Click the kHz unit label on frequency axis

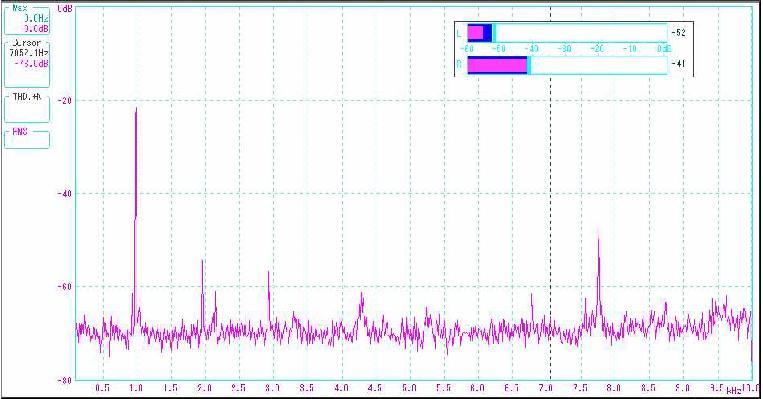(734, 391)
